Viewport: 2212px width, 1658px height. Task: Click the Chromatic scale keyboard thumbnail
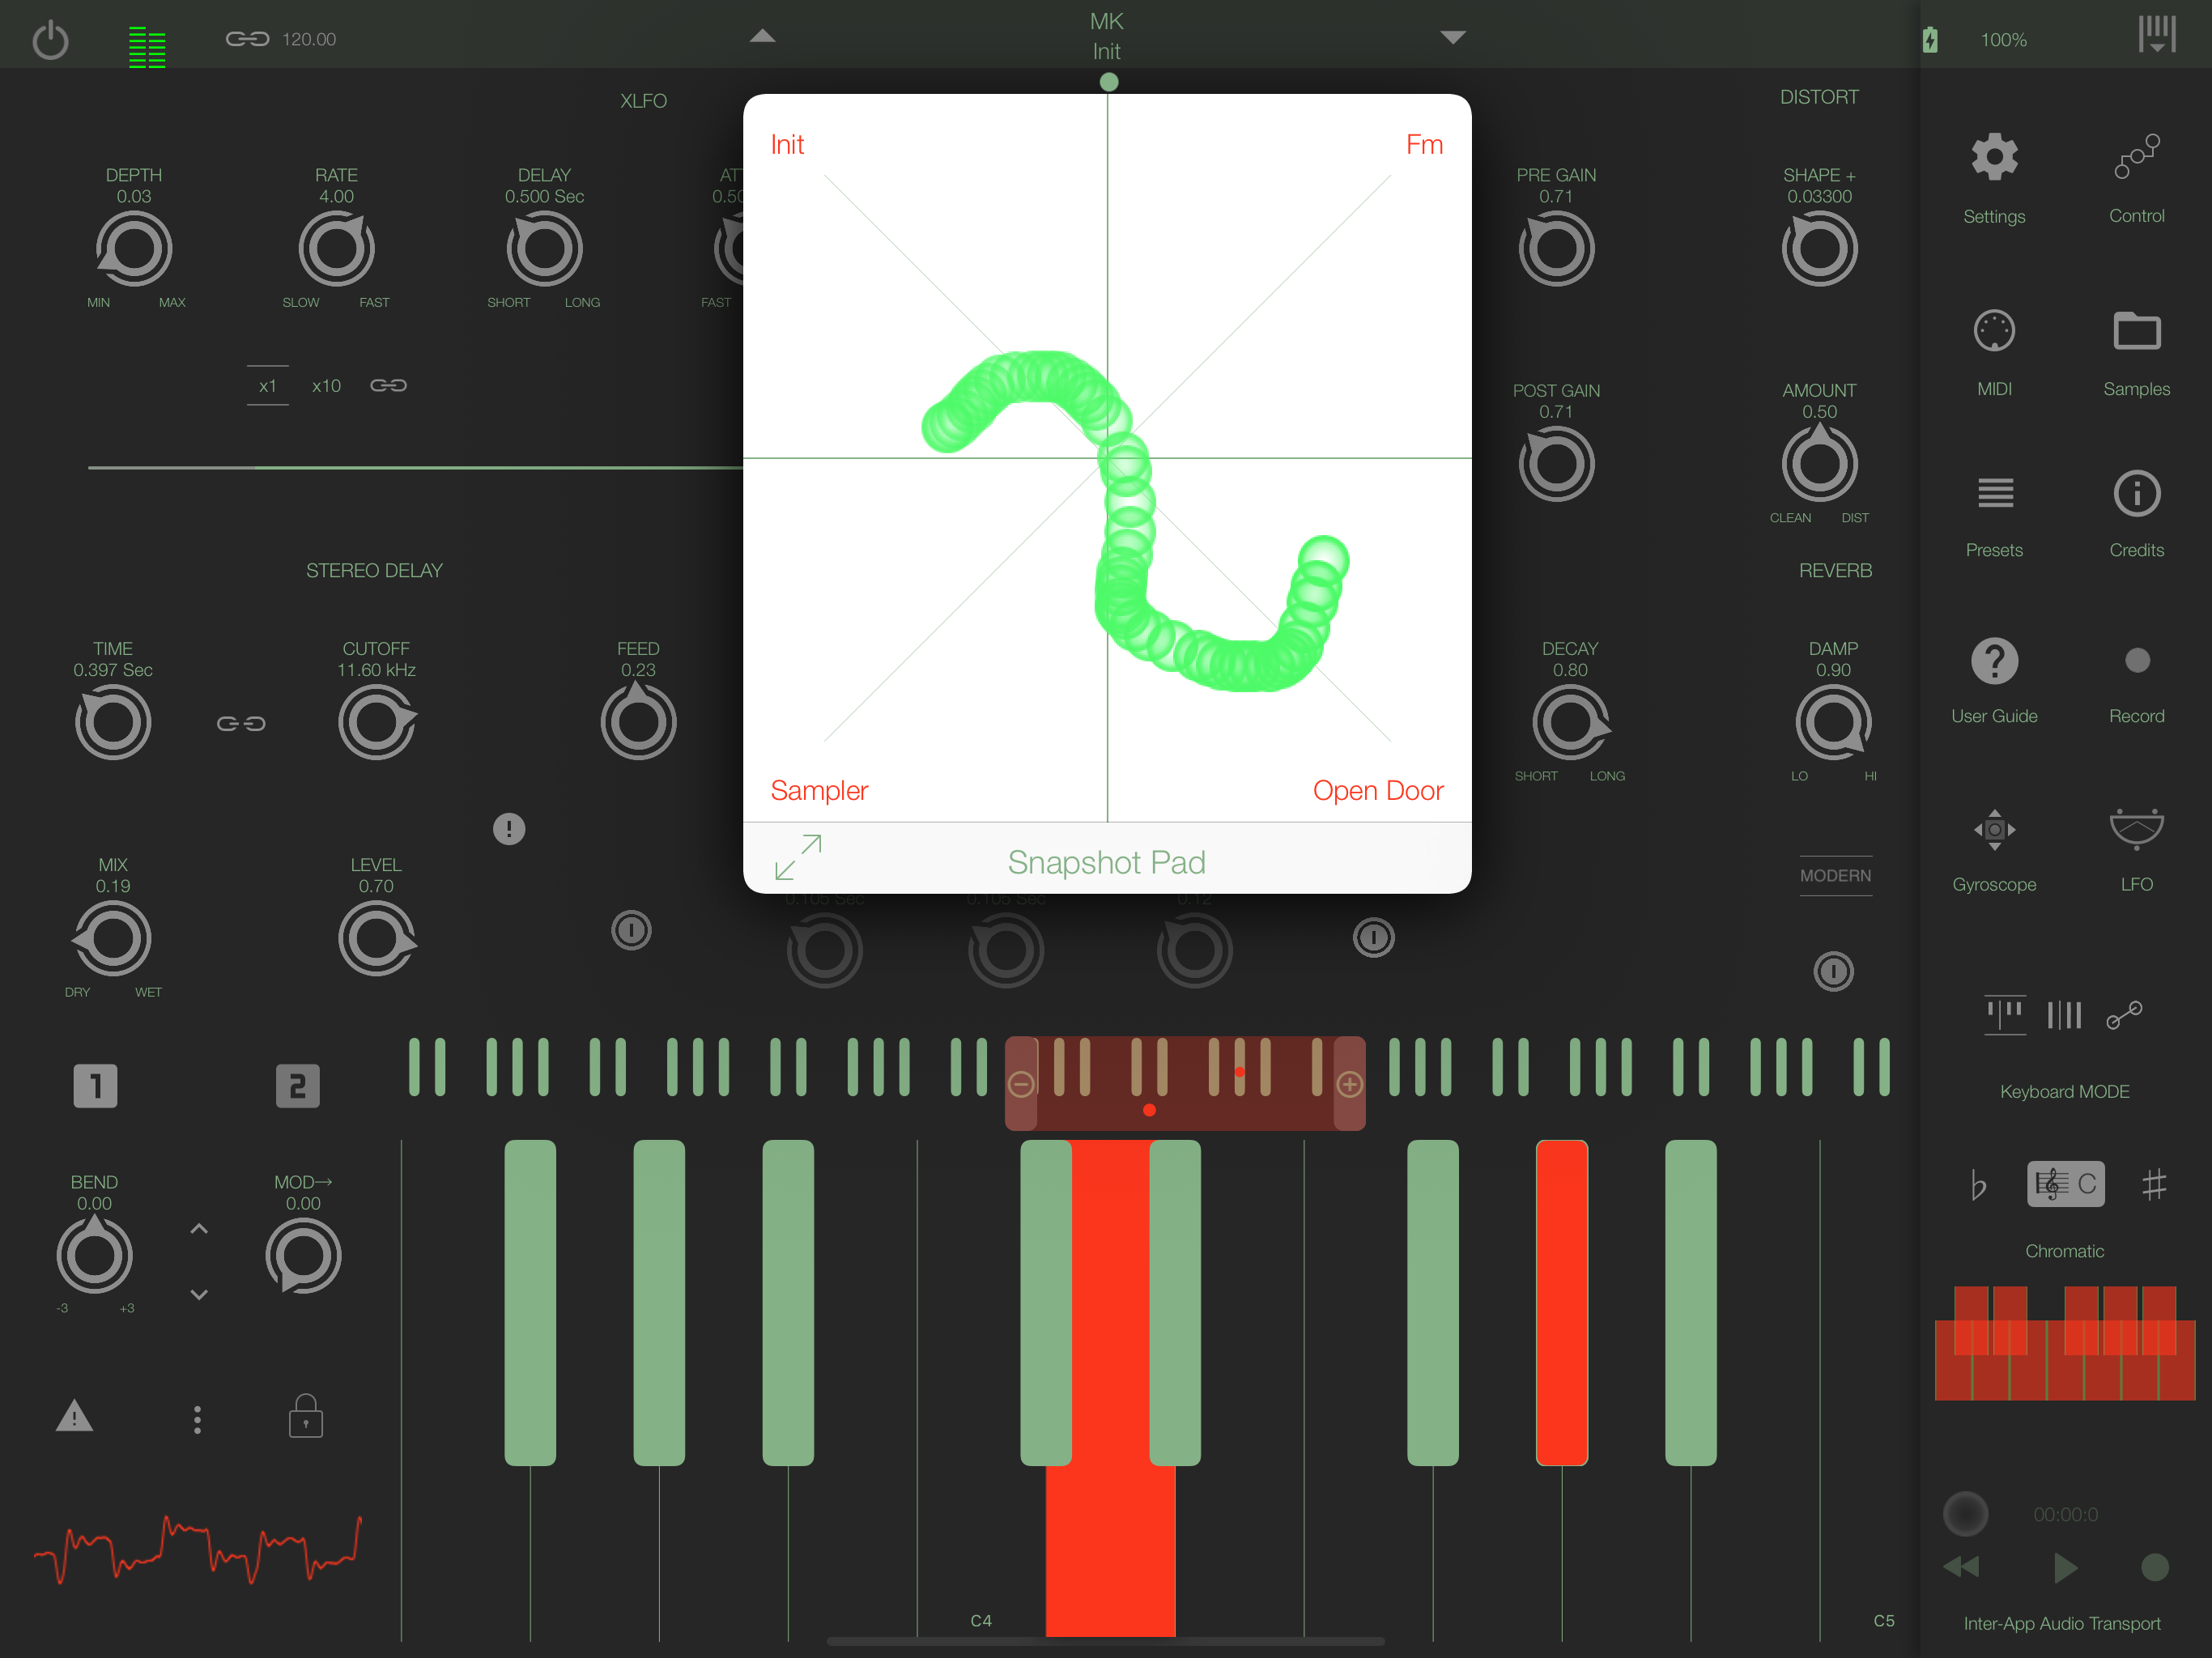(x=2064, y=1343)
